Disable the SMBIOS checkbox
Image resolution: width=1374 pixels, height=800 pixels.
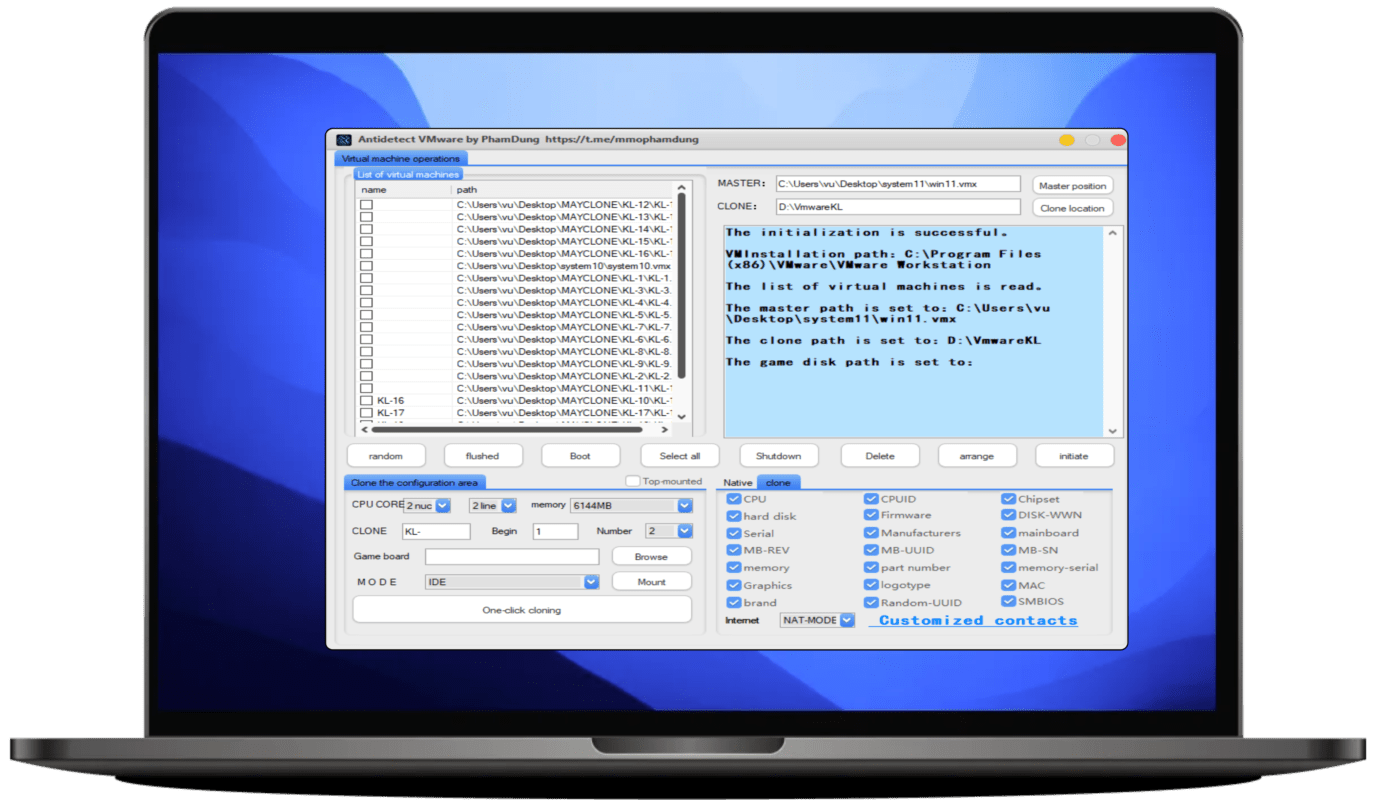click(1009, 601)
